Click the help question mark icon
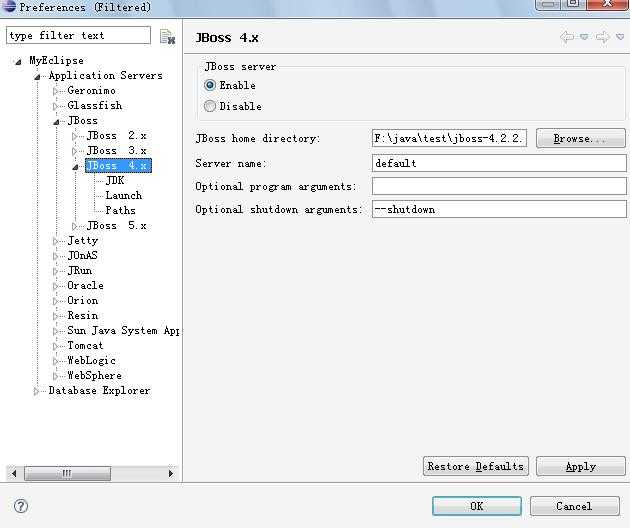The image size is (630, 528). click(21, 506)
